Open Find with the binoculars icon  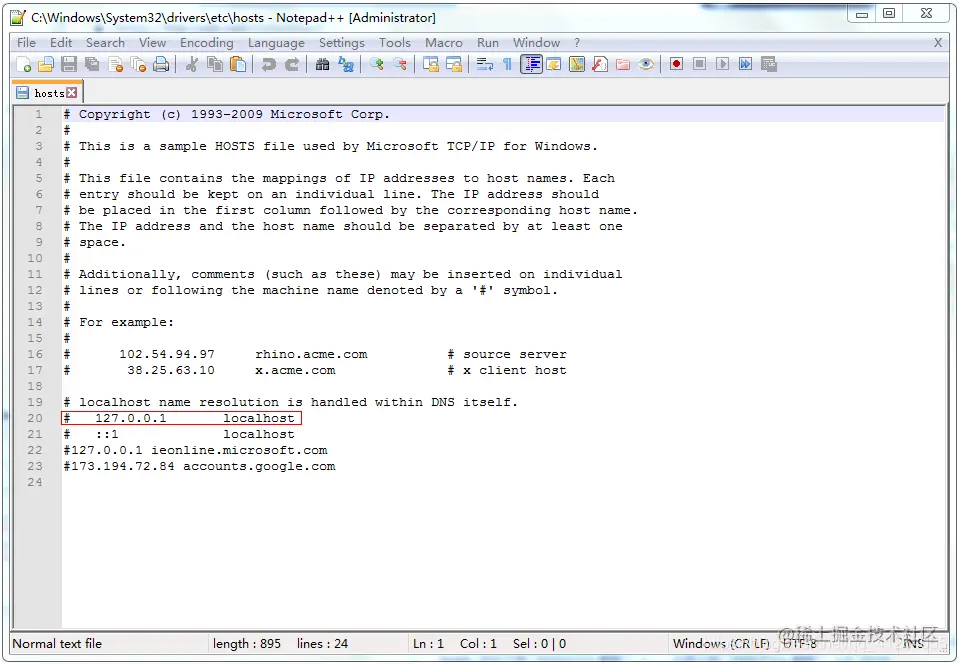click(x=323, y=64)
